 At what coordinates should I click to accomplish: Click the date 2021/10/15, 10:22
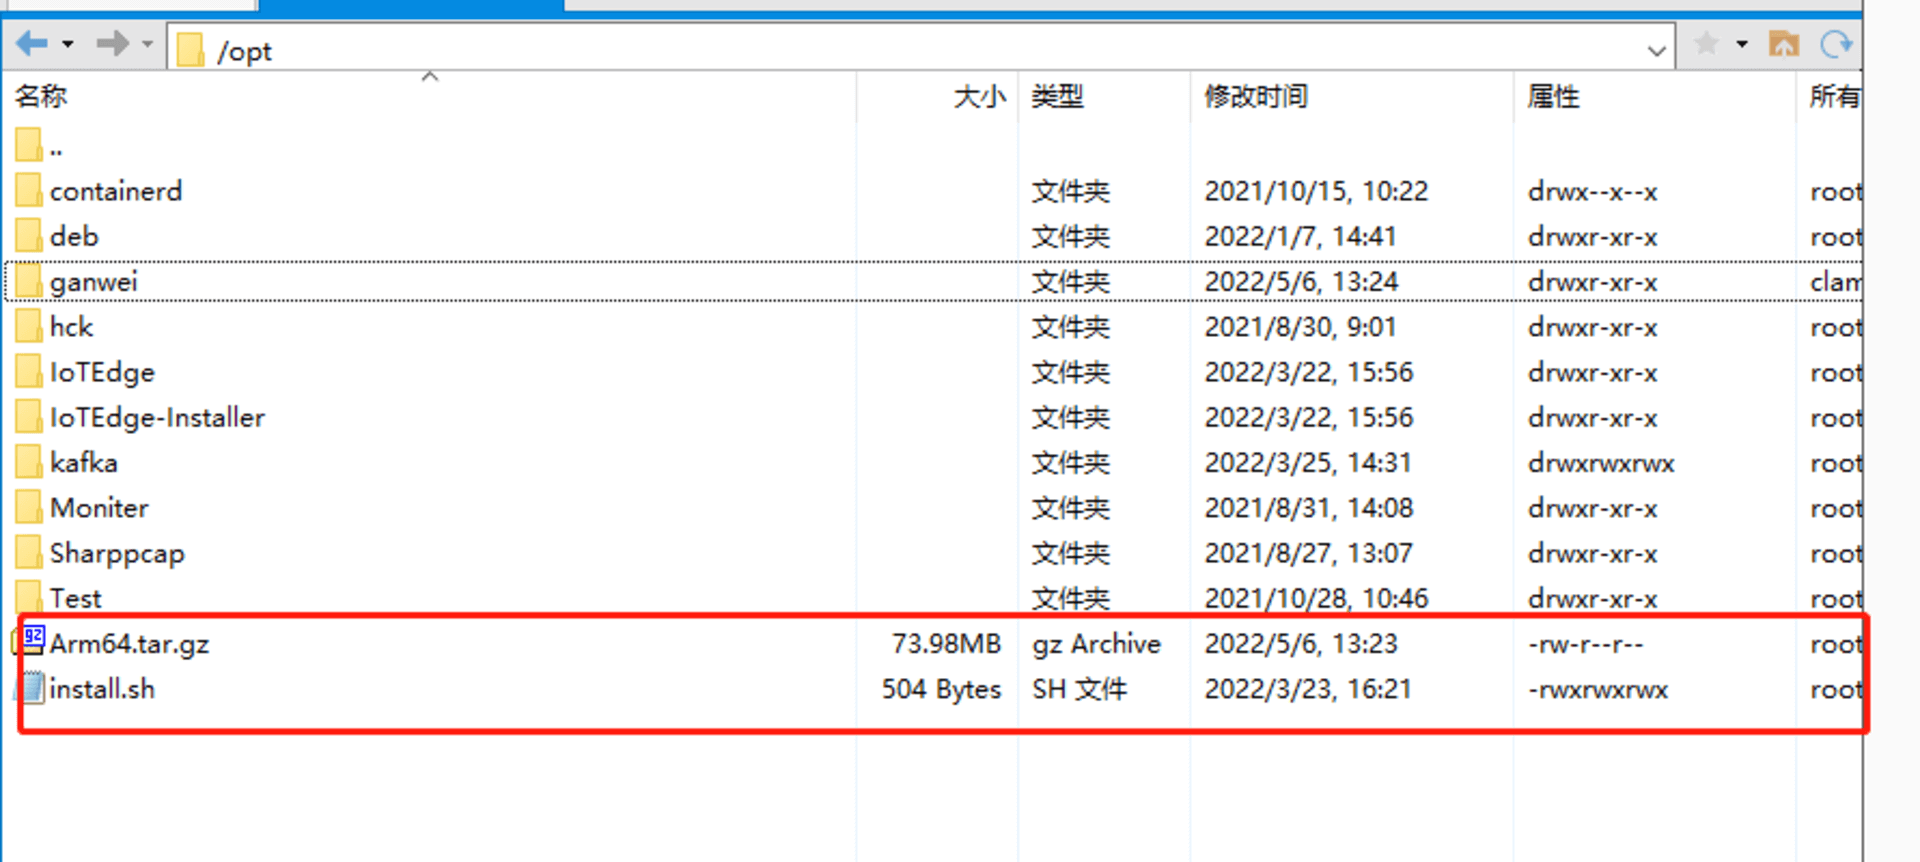(1316, 192)
